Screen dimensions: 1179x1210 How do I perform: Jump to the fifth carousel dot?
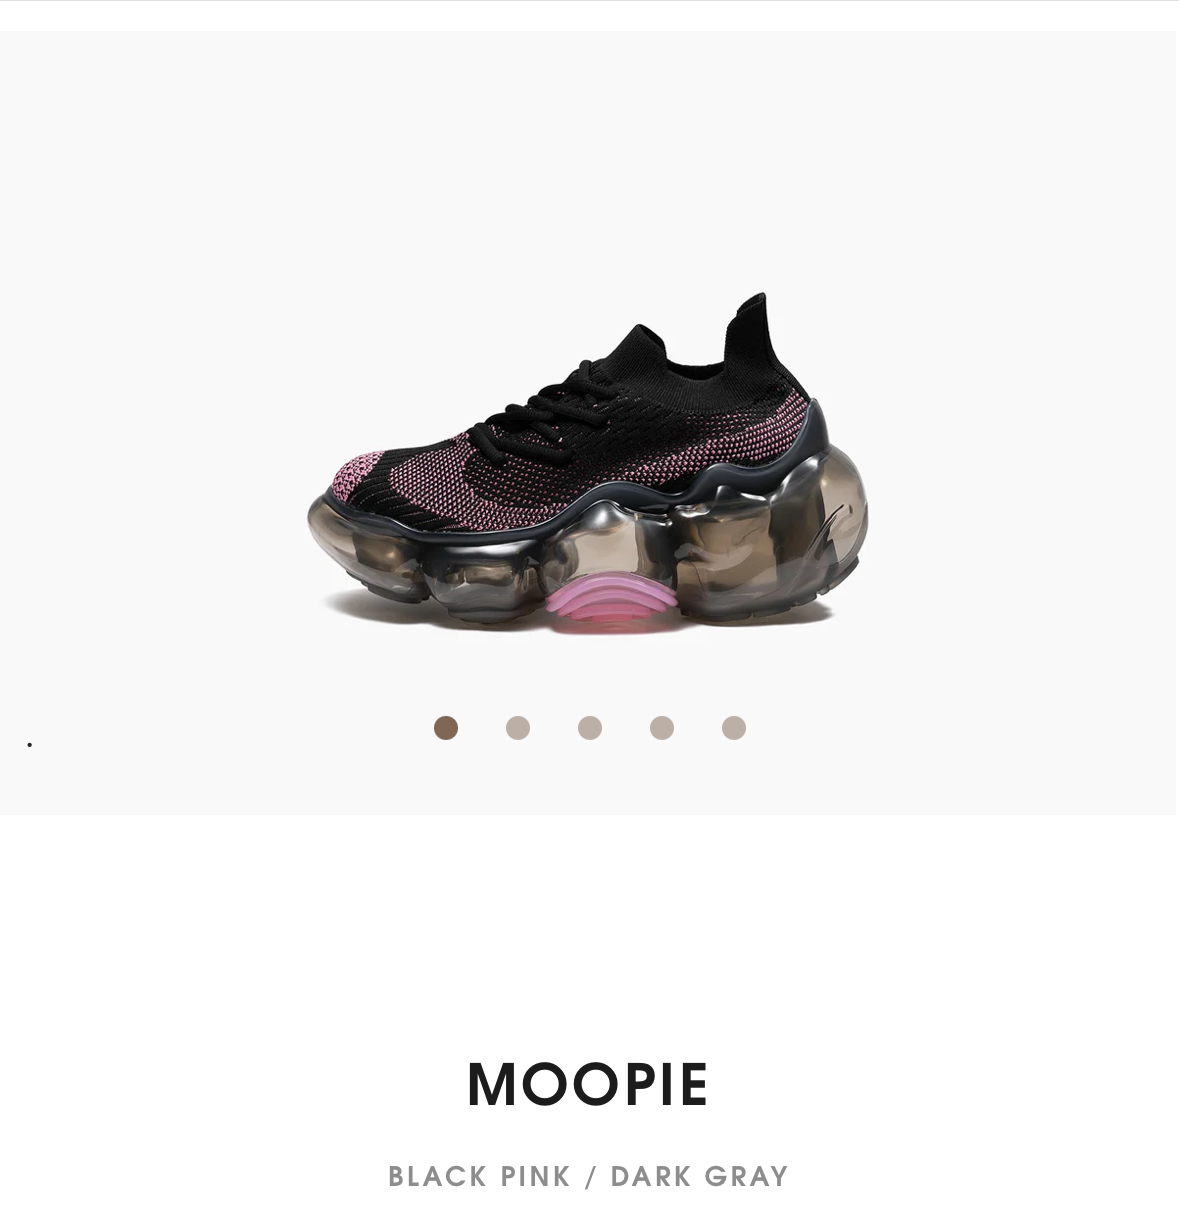734,728
